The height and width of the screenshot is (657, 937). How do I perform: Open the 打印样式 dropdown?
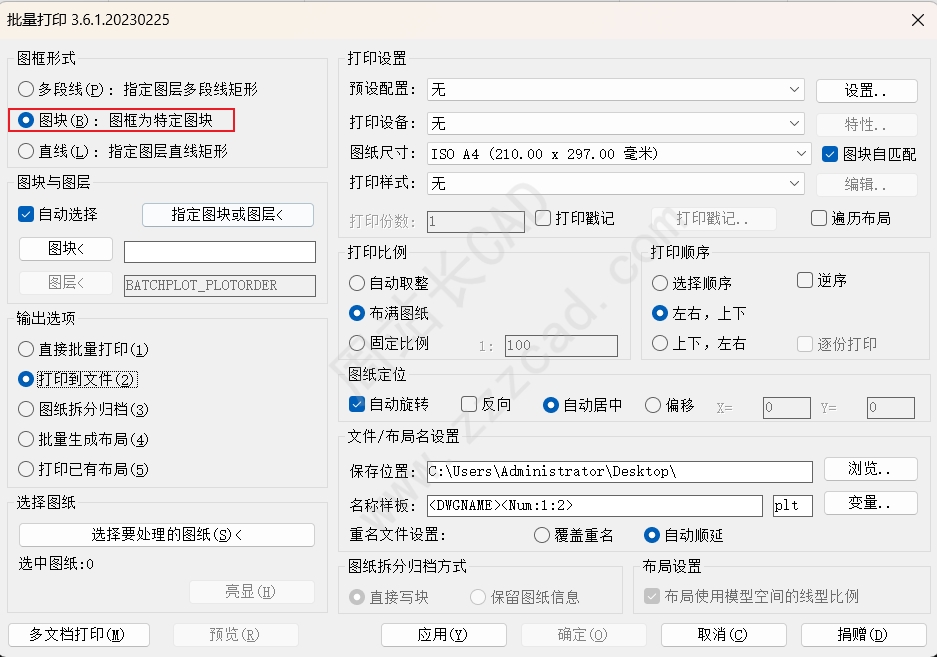tap(616, 183)
